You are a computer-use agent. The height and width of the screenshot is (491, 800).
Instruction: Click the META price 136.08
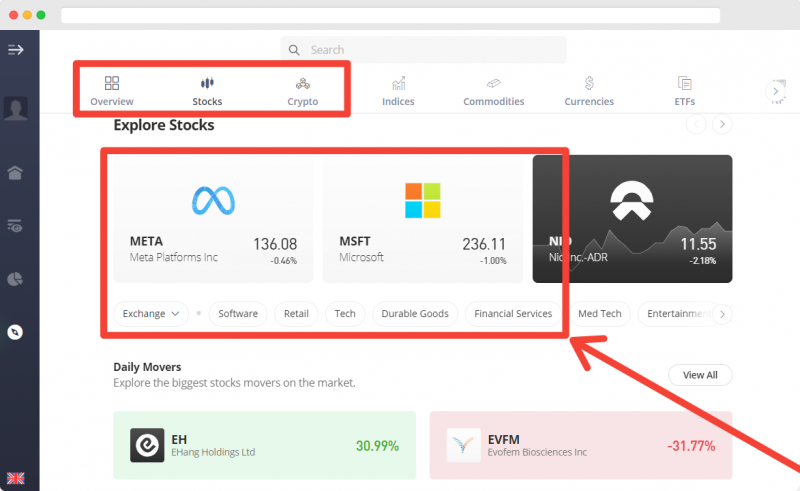(275, 244)
